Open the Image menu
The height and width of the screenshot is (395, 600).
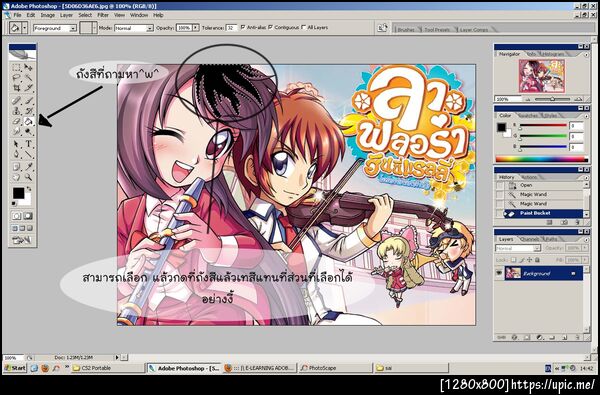tap(47, 15)
